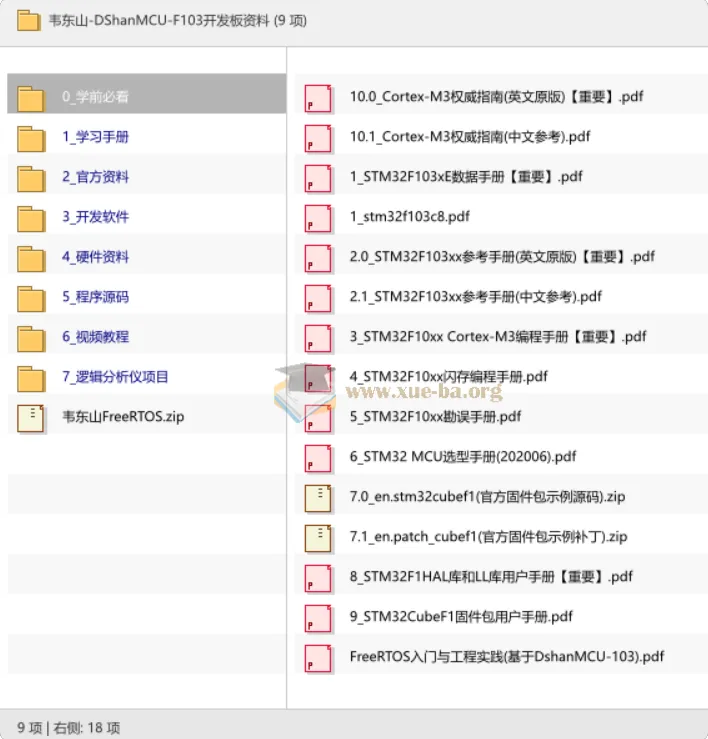The height and width of the screenshot is (739, 708).
Task: Click status bar text 9 项 | 右侧: 18 项
Action: [68, 728]
